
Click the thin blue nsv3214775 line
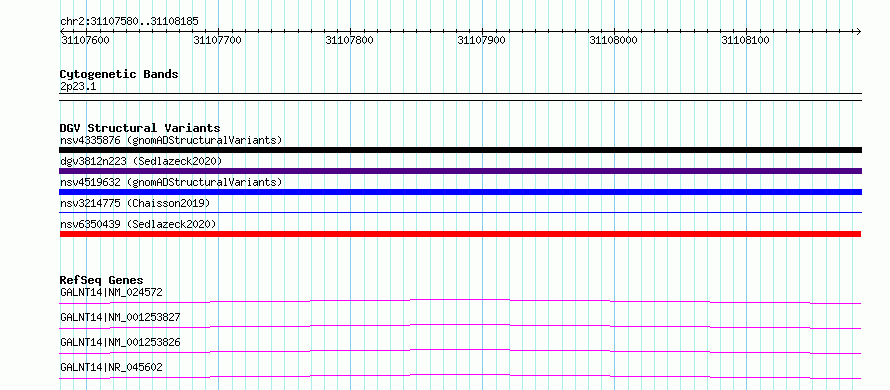pos(460,212)
